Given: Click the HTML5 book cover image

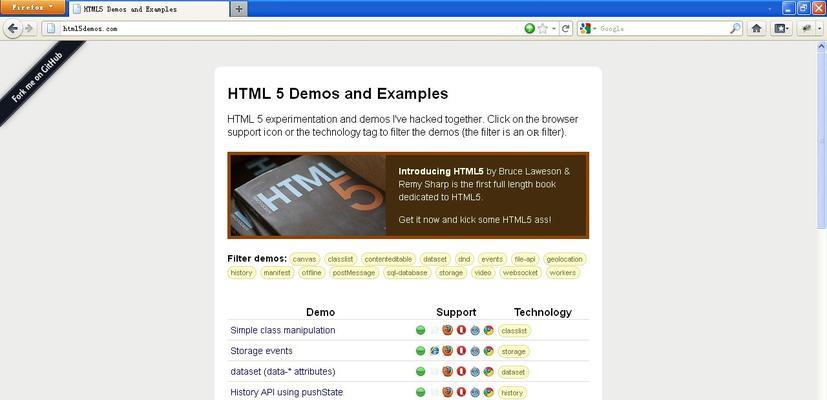Looking at the screenshot, I should (x=308, y=195).
